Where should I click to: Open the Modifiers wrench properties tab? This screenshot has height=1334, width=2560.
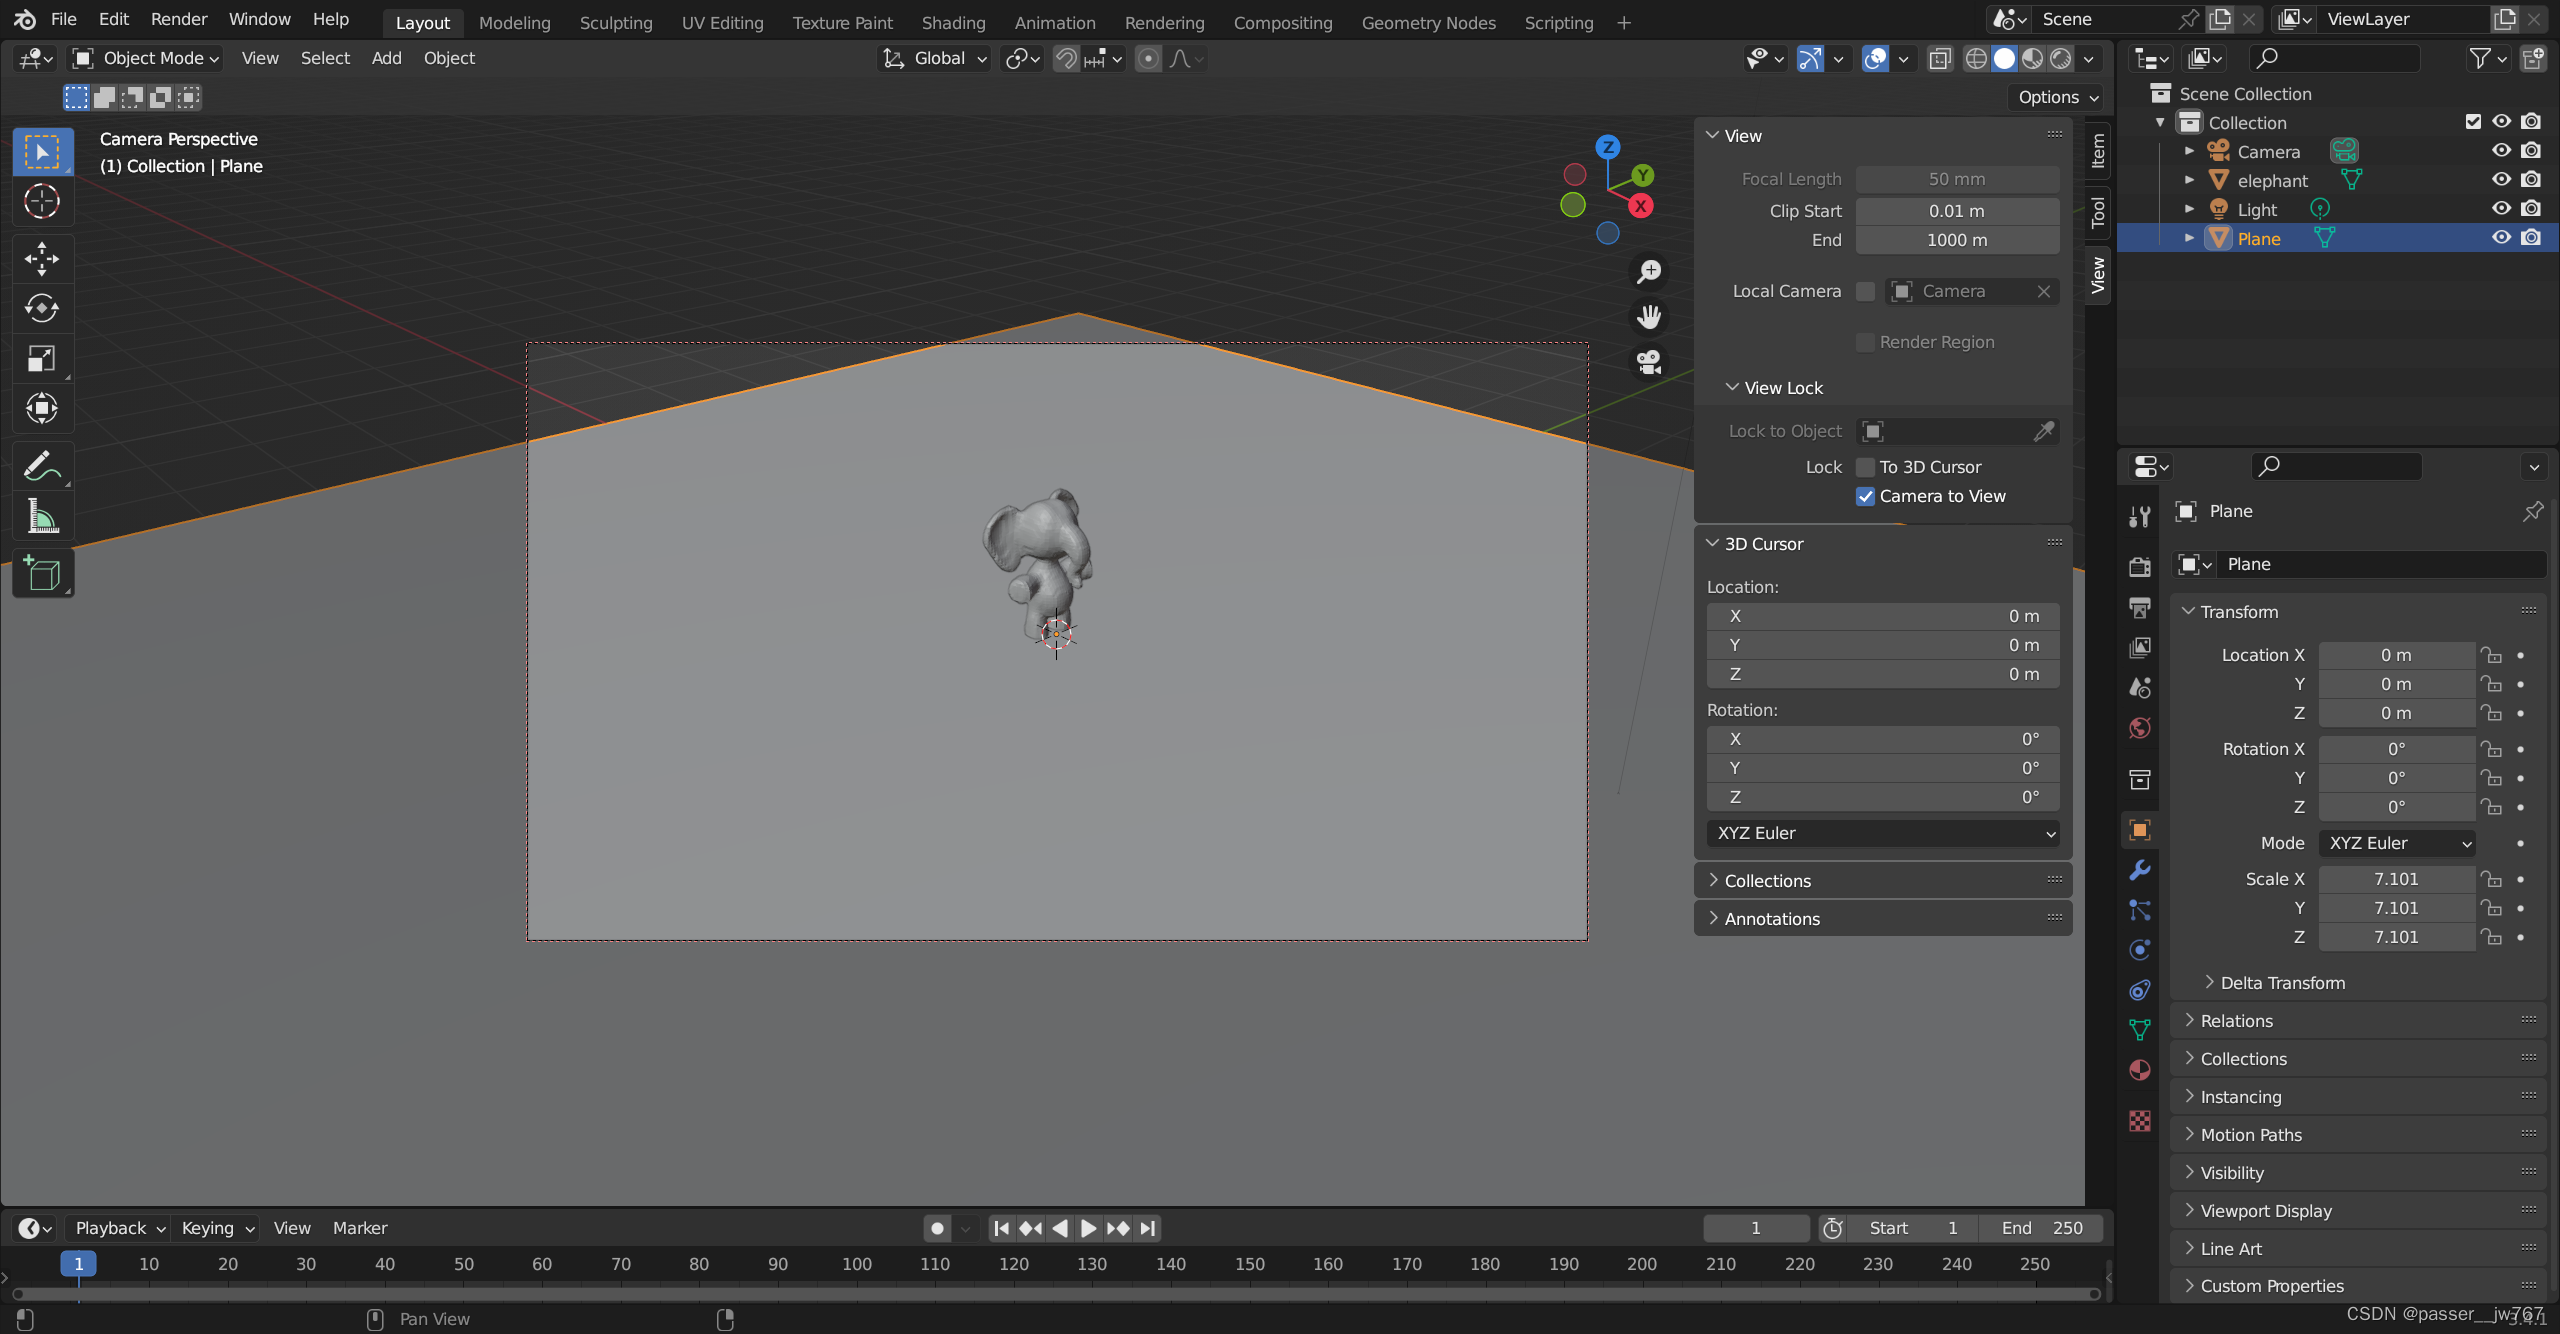coord(2140,870)
